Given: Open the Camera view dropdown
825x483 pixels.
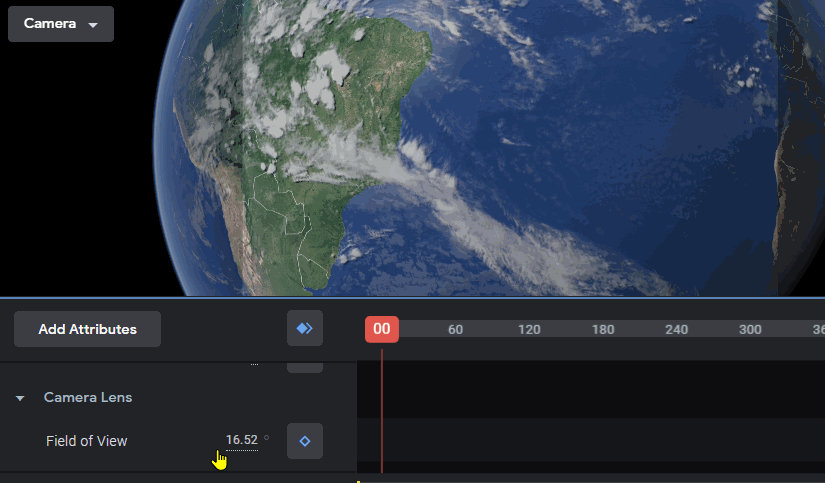Looking at the screenshot, I should pyautogui.click(x=61, y=24).
